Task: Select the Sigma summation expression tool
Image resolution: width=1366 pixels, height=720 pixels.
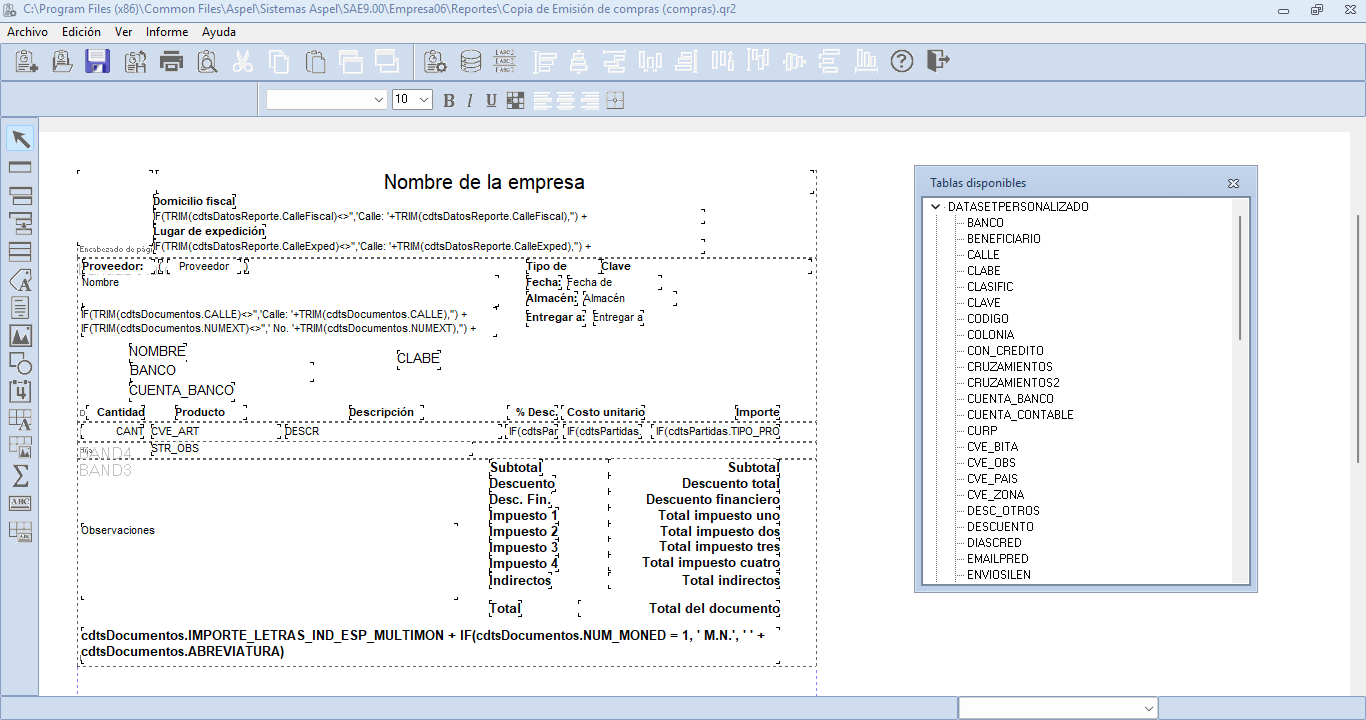Action: click(20, 475)
